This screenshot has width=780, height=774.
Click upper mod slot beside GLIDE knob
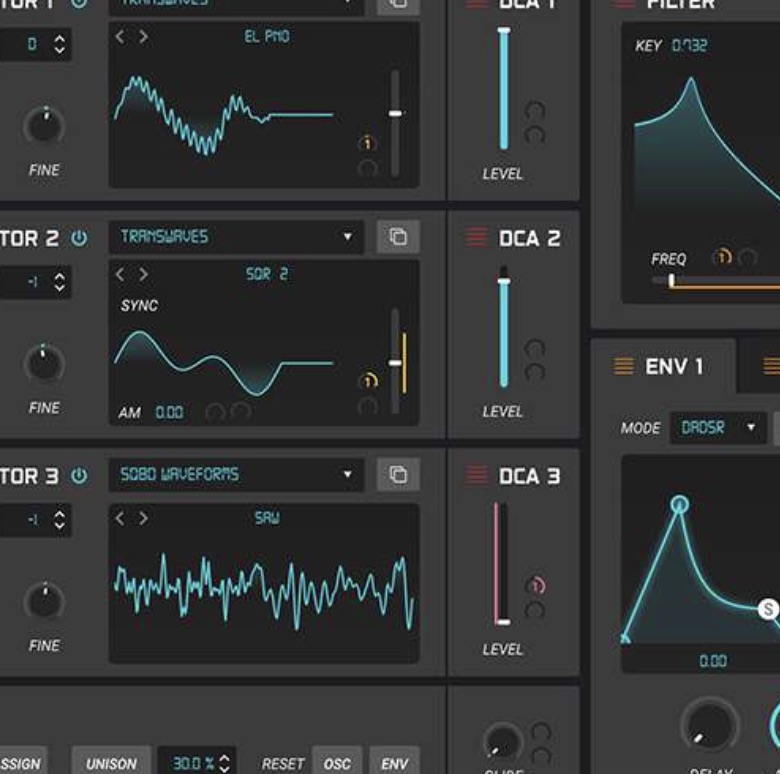point(541,732)
